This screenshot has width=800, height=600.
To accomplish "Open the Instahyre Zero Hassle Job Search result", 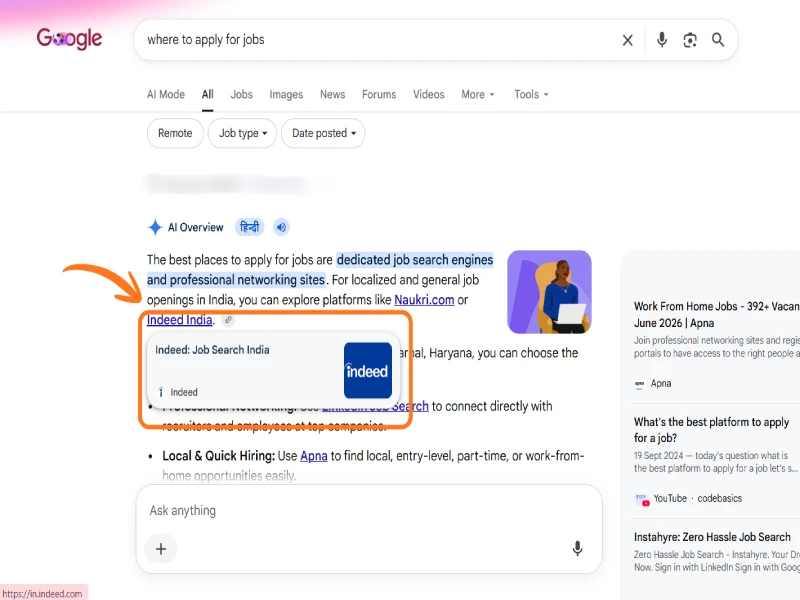I will [712, 537].
